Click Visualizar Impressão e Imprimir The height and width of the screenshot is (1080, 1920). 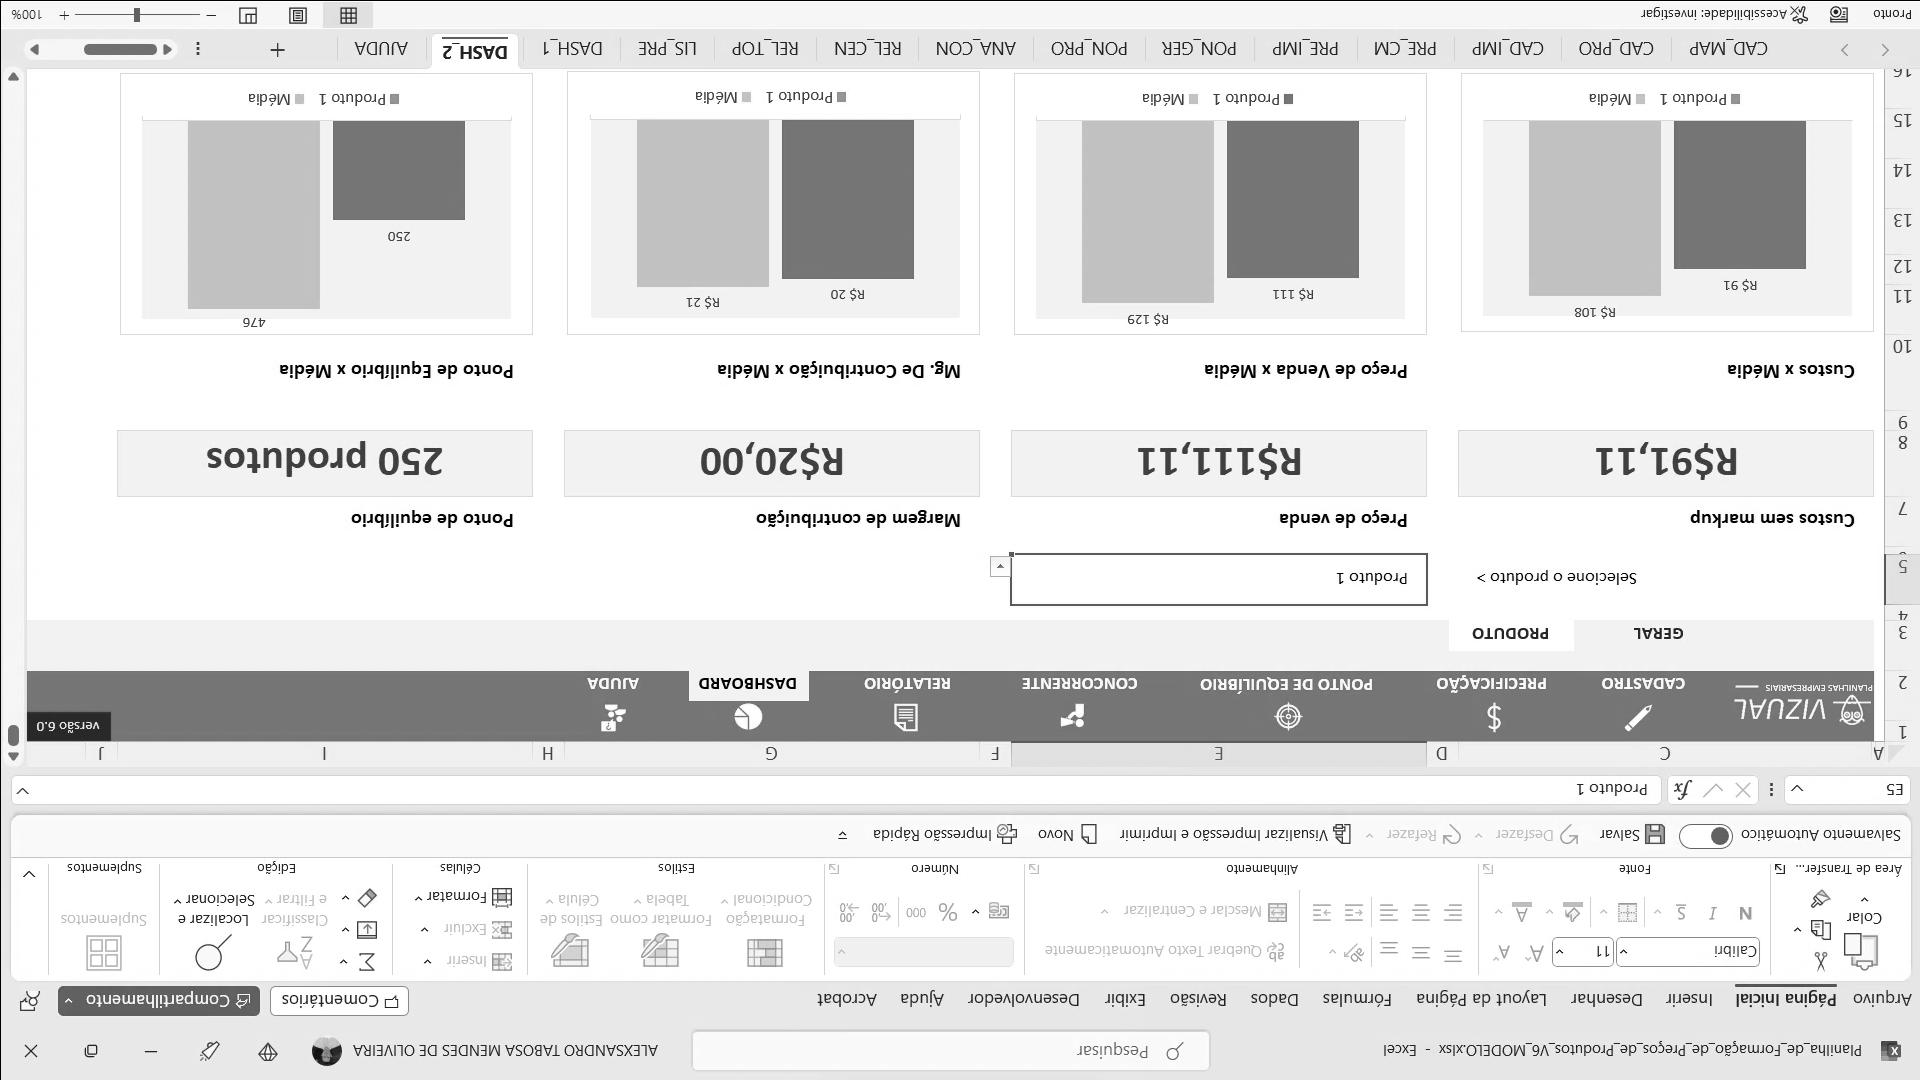[1235, 834]
